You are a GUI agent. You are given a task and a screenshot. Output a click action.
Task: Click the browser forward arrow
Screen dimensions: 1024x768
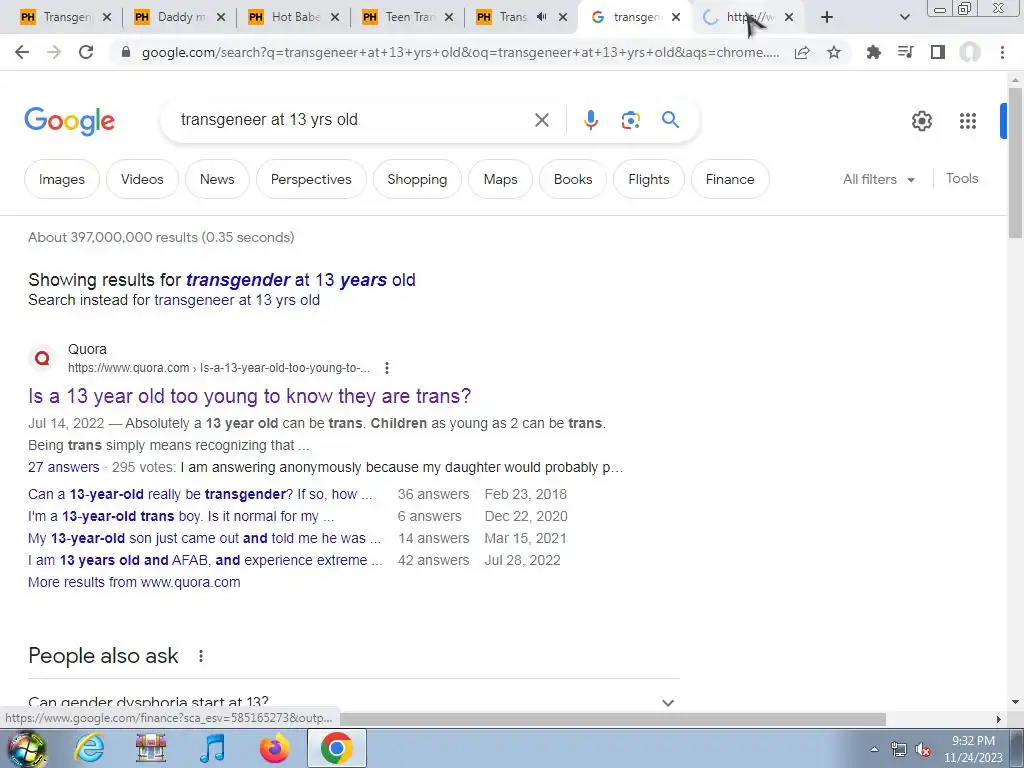(x=54, y=52)
